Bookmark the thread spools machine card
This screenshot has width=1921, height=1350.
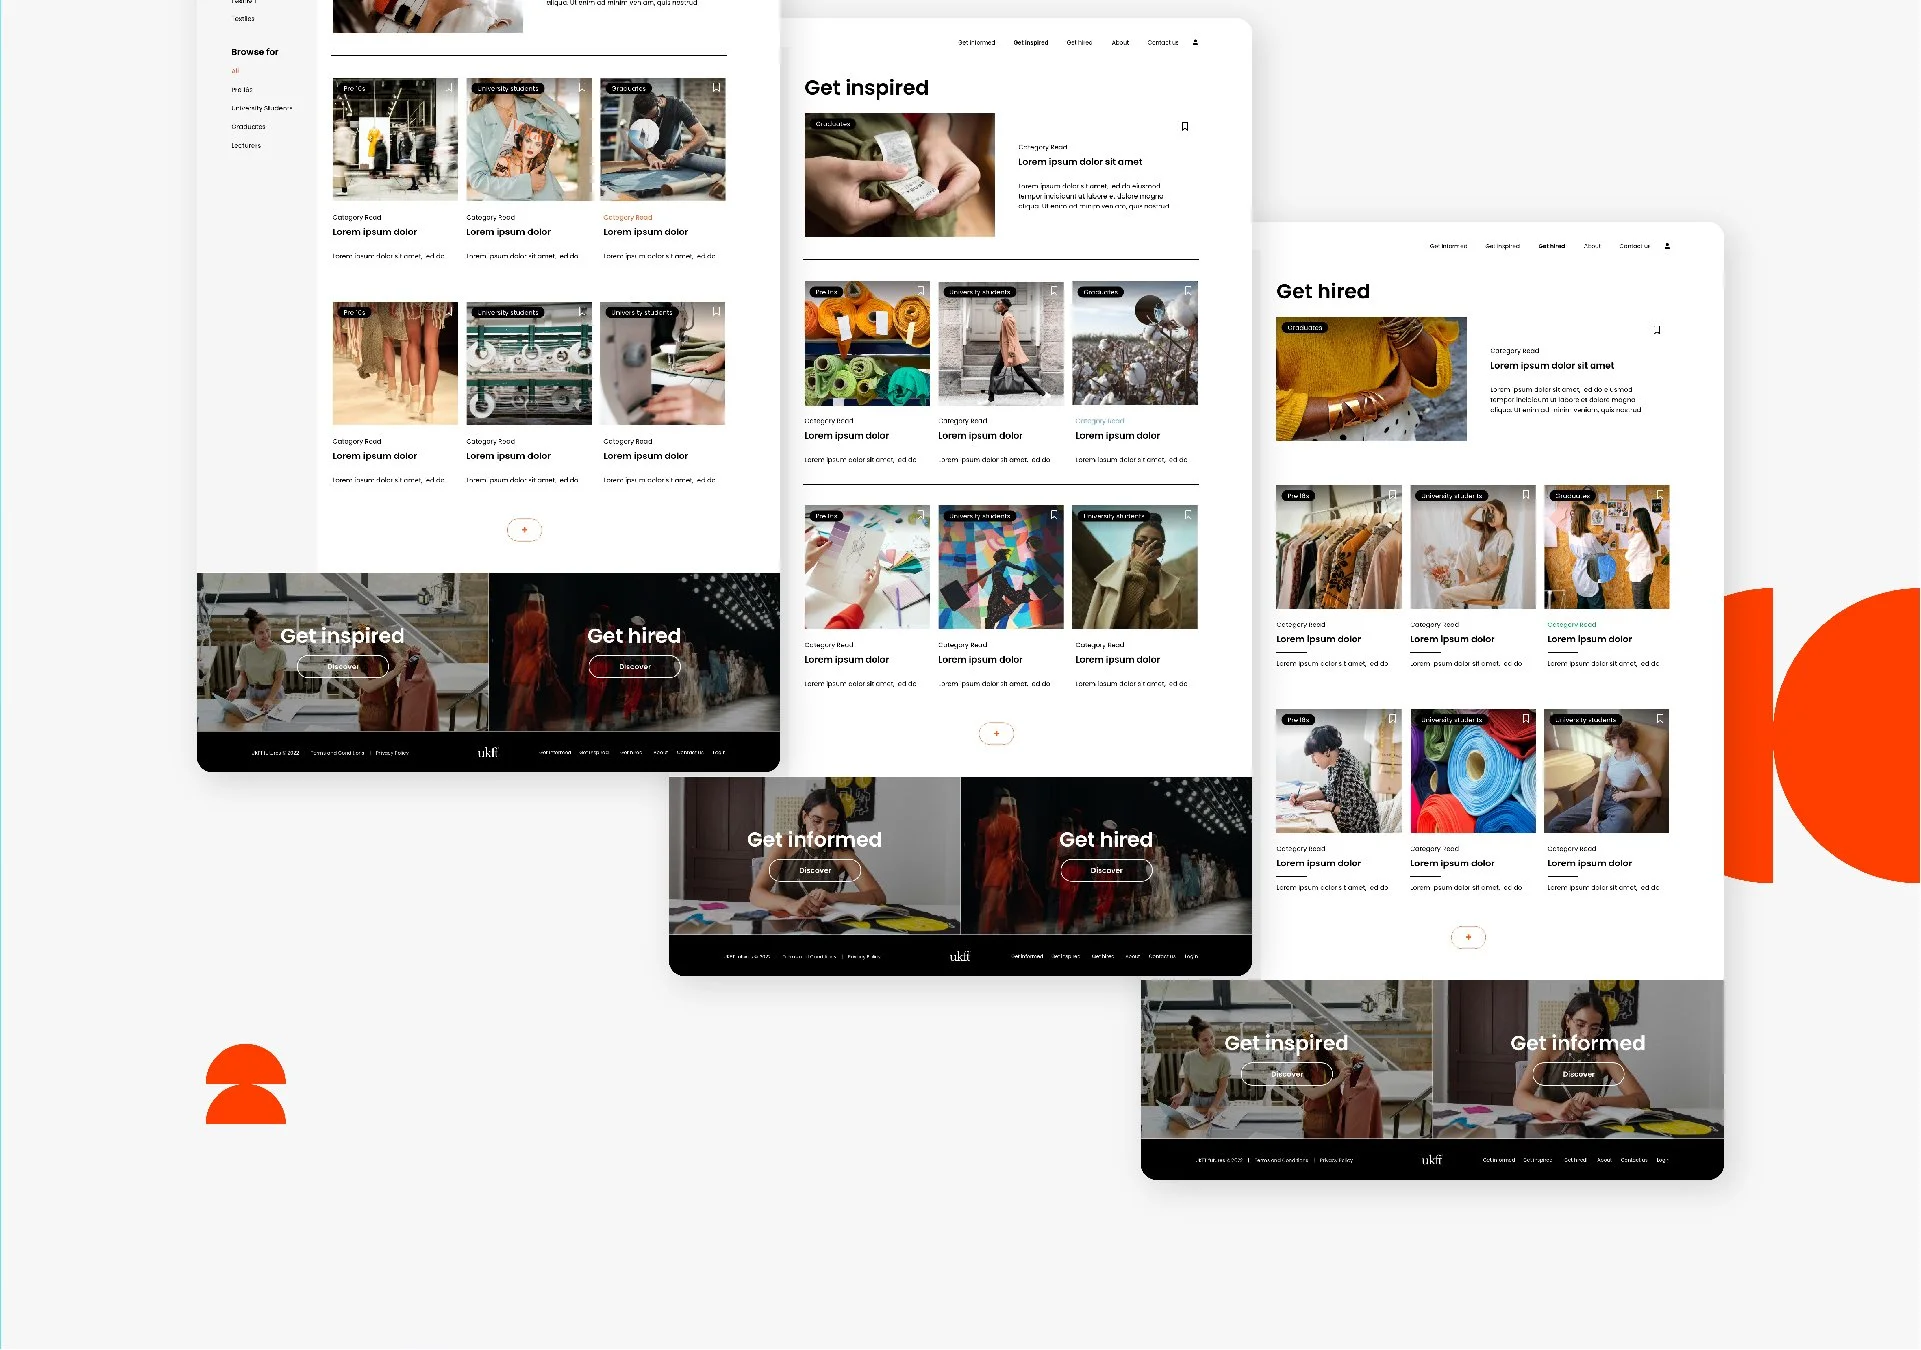click(582, 312)
